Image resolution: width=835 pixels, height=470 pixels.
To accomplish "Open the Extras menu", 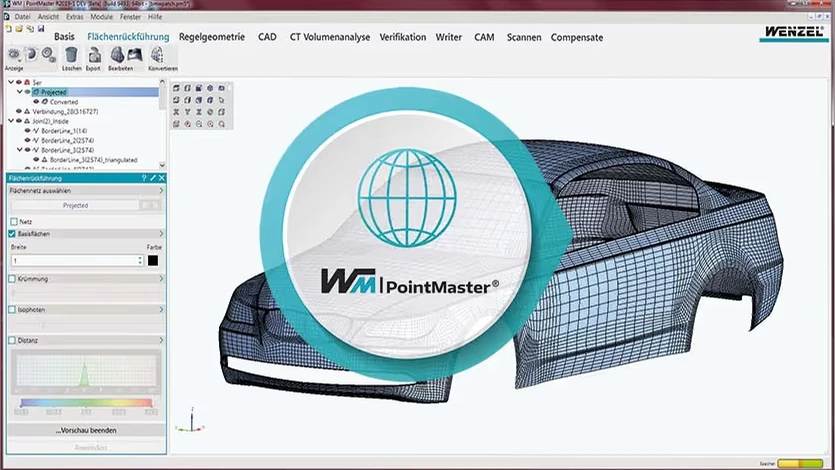I will tap(75, 17).
